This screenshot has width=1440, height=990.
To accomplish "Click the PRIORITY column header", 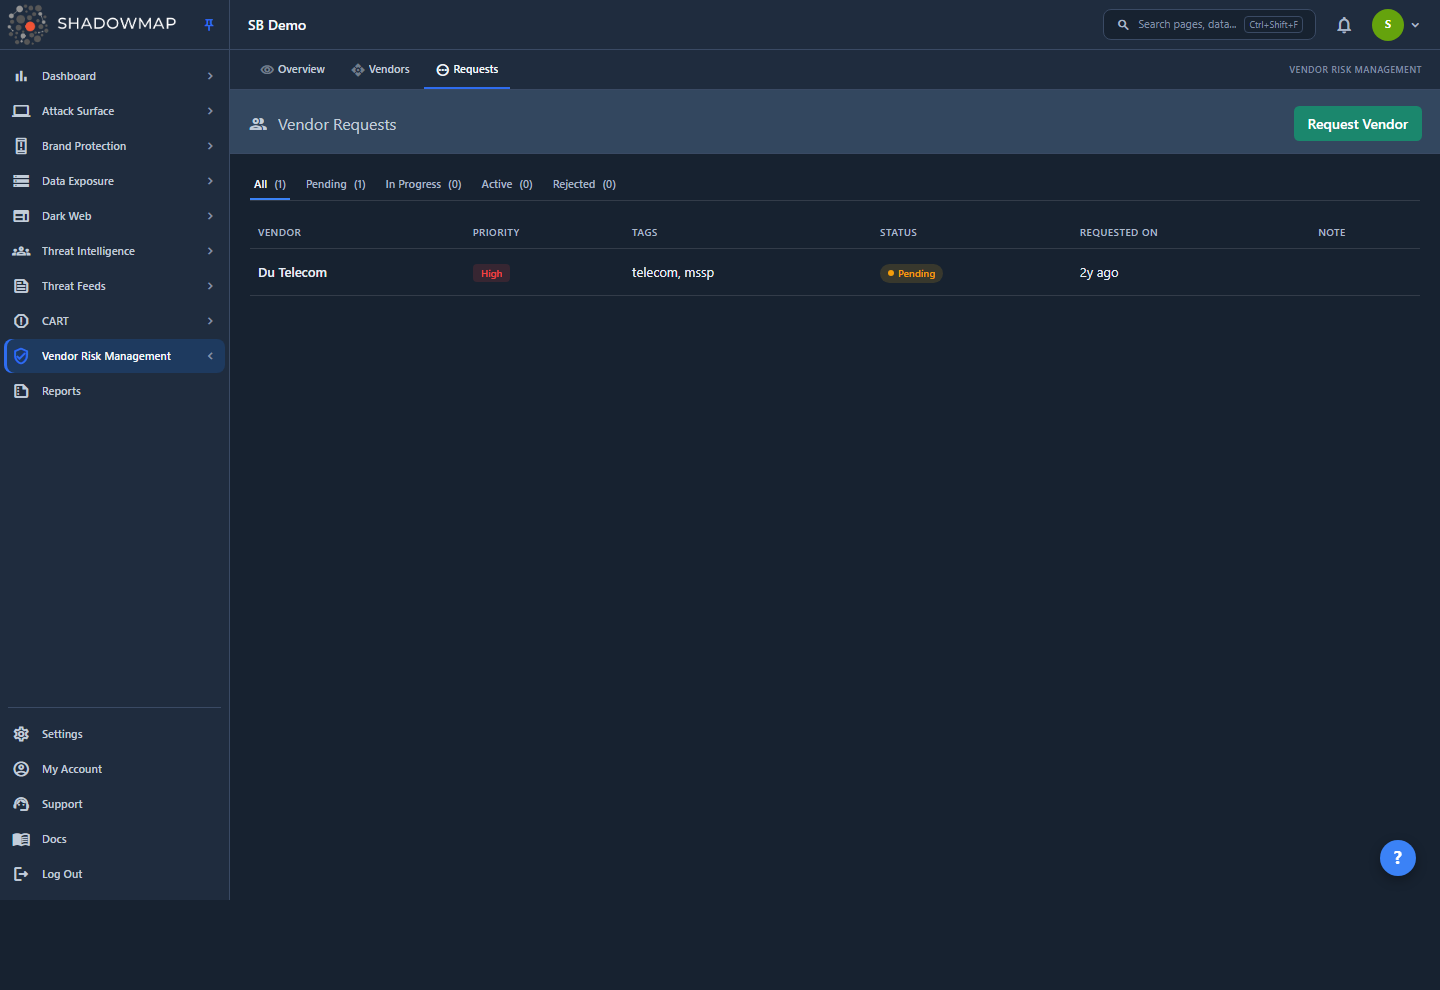I will (496, 232).
